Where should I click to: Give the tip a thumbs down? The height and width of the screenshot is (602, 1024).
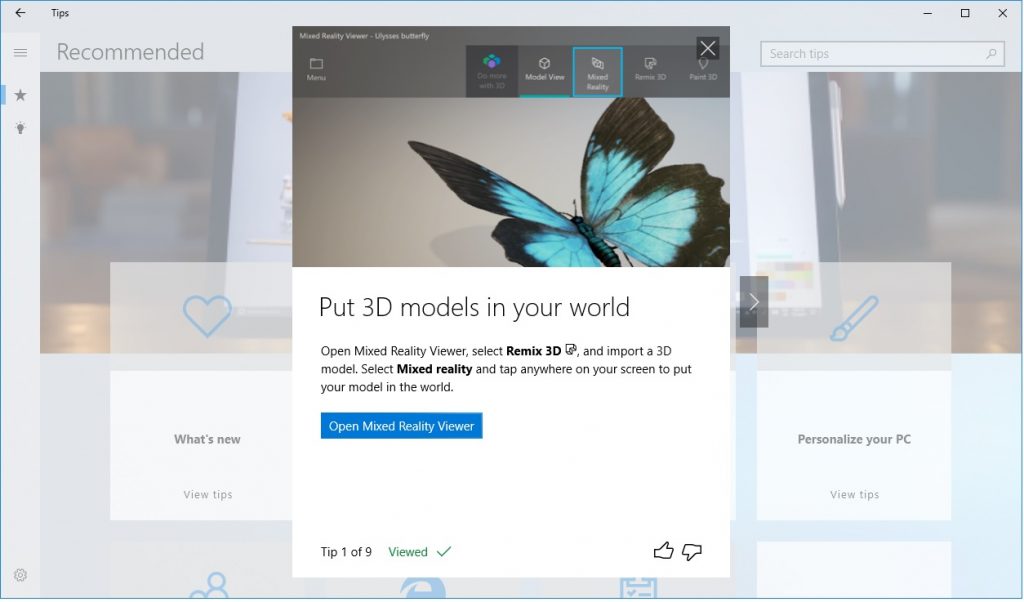tap(692, 552)
